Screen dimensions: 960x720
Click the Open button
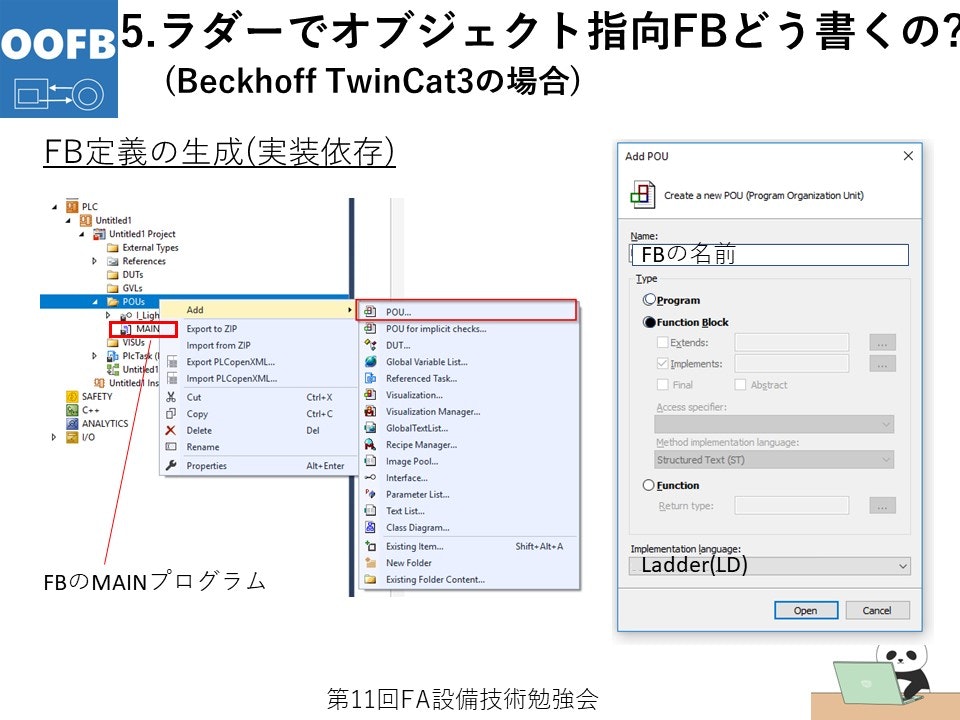coord(806,610)
